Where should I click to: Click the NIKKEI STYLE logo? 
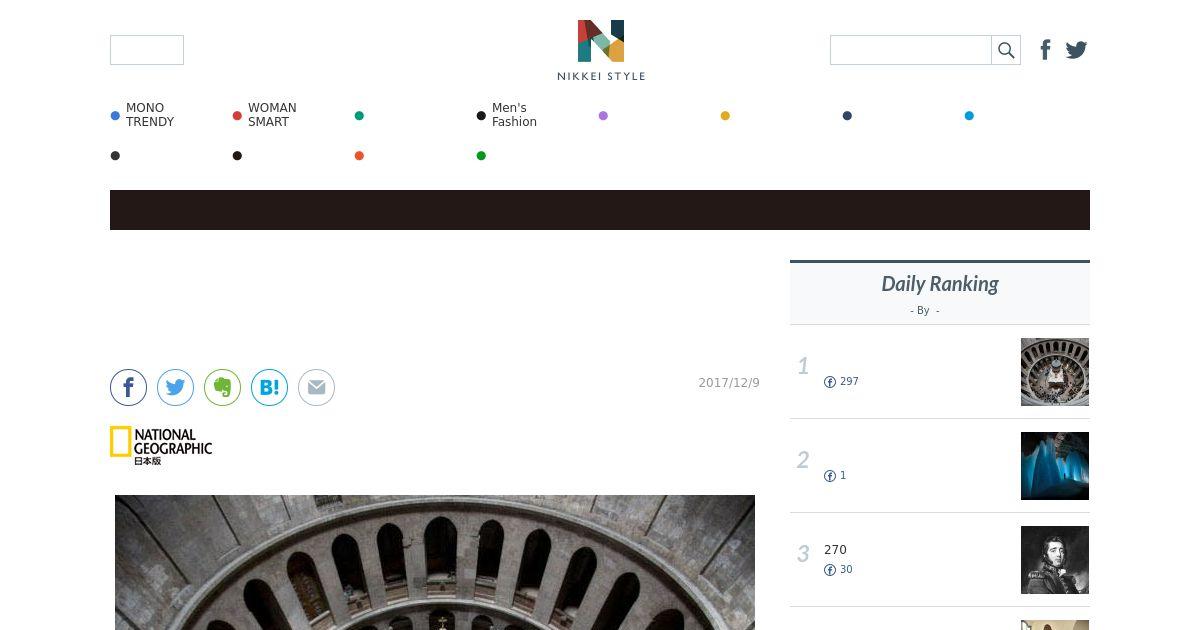(x=601, y=50)
